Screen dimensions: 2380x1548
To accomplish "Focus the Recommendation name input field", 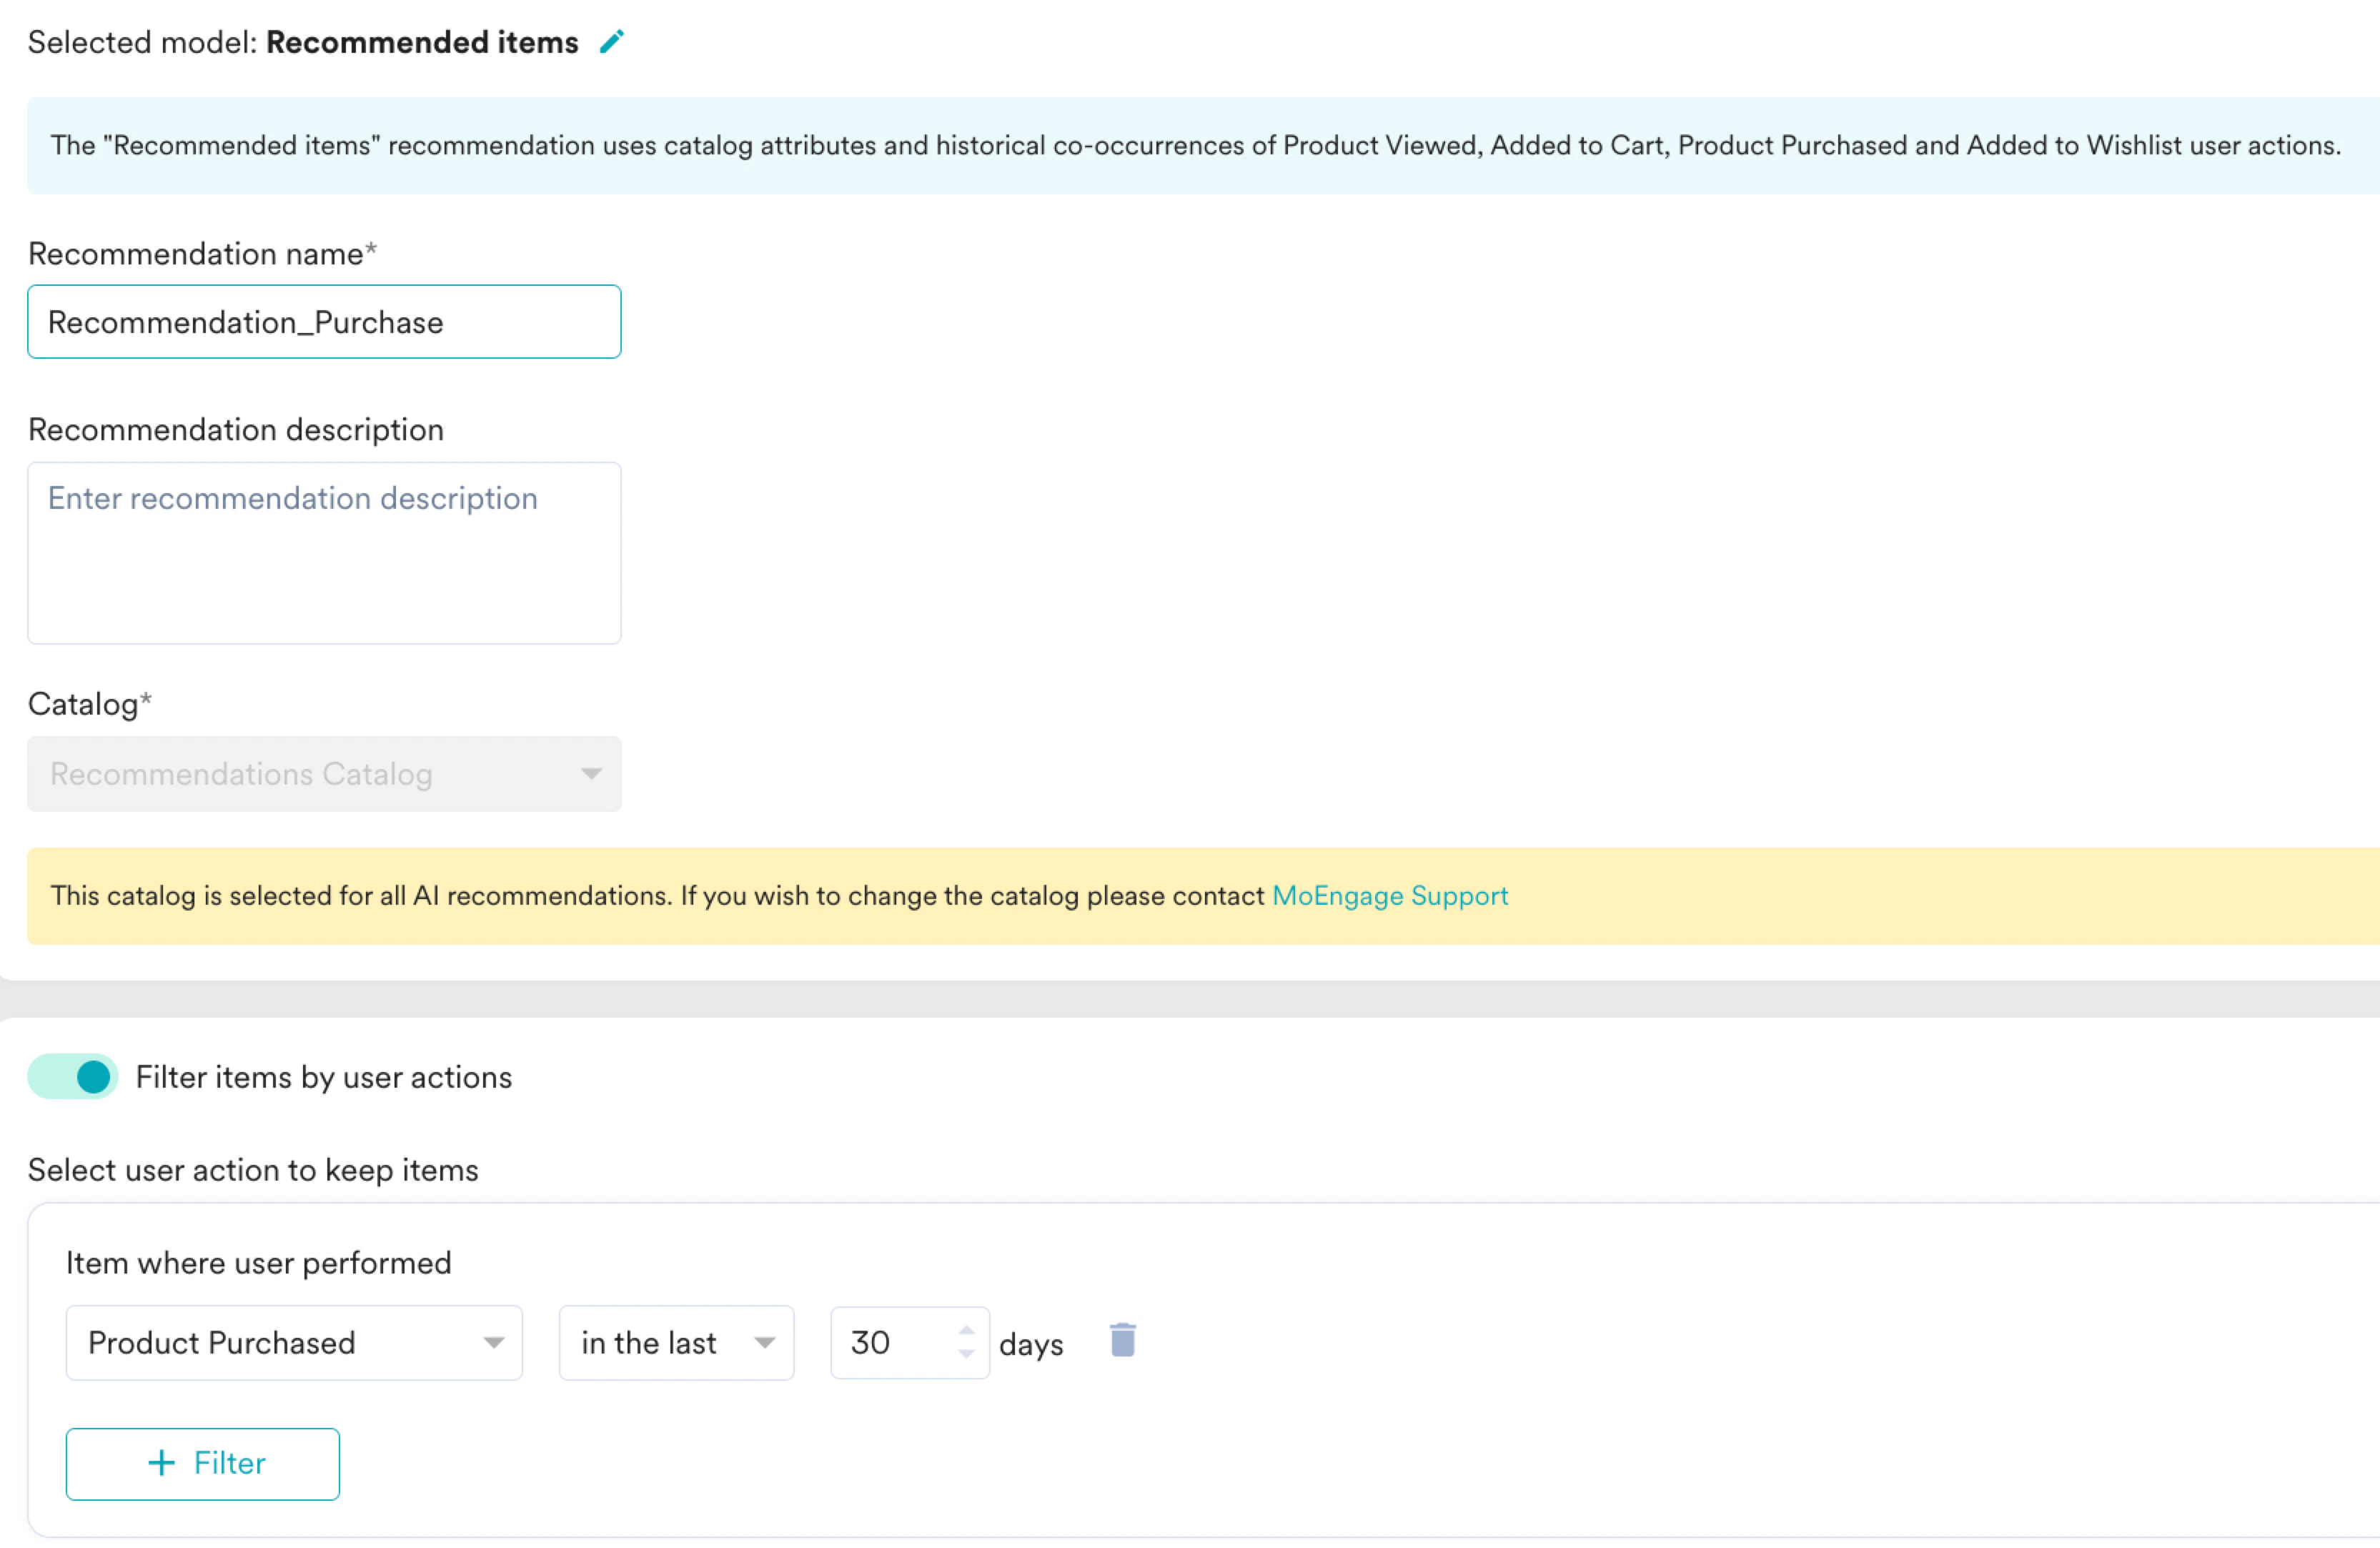I will click(324, 322).
